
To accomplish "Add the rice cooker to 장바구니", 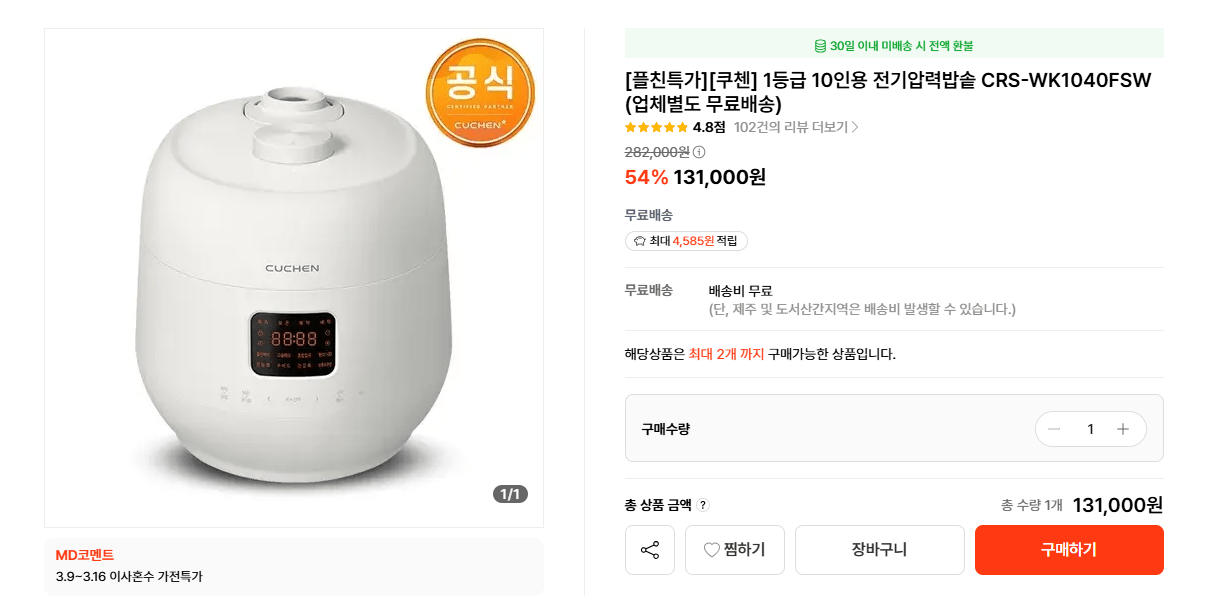I will (x=879, y=550).
